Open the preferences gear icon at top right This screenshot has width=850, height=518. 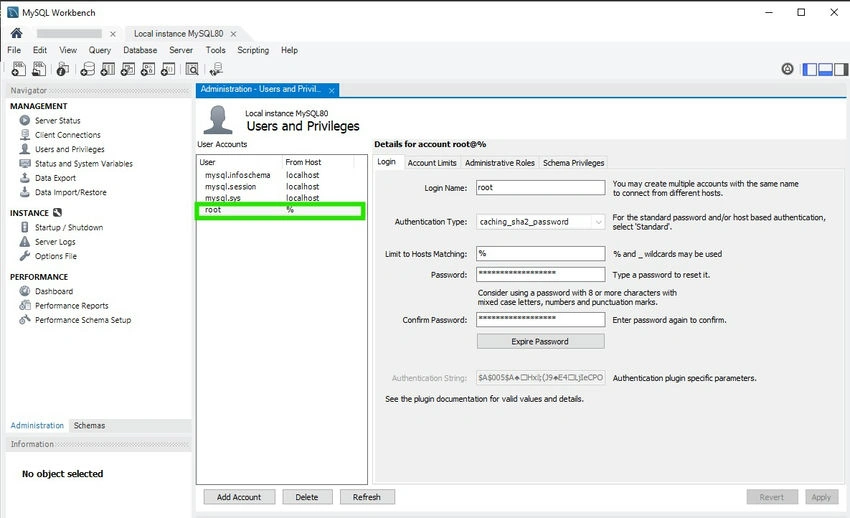click(x=787, y=69)
